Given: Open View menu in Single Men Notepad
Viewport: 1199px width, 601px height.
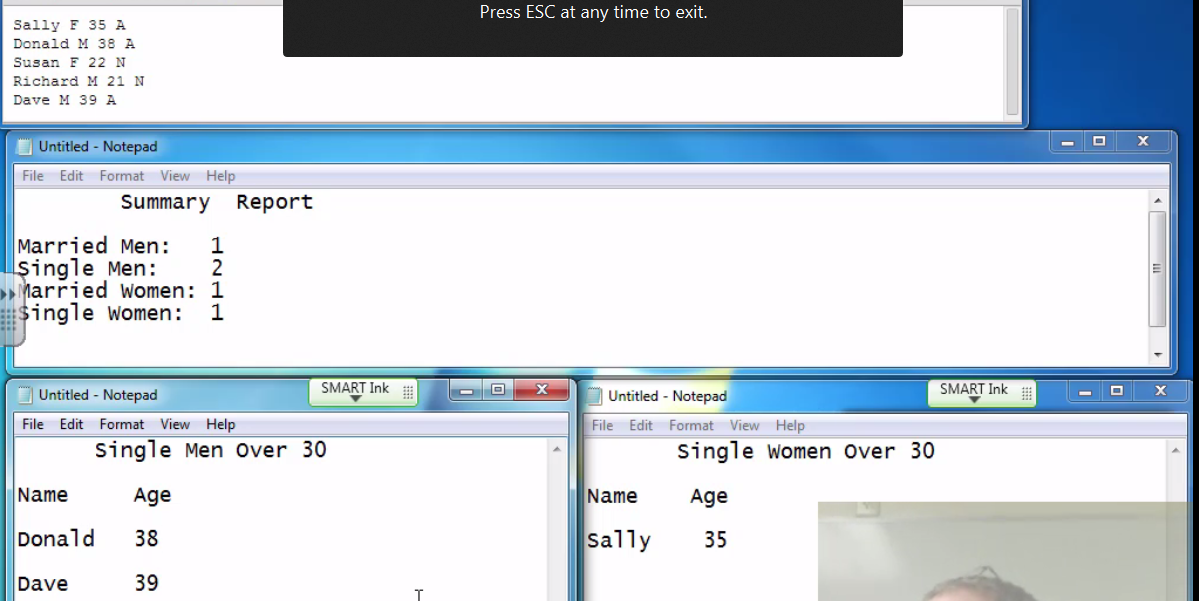Looking at the screenshot, I should [175, 424].
